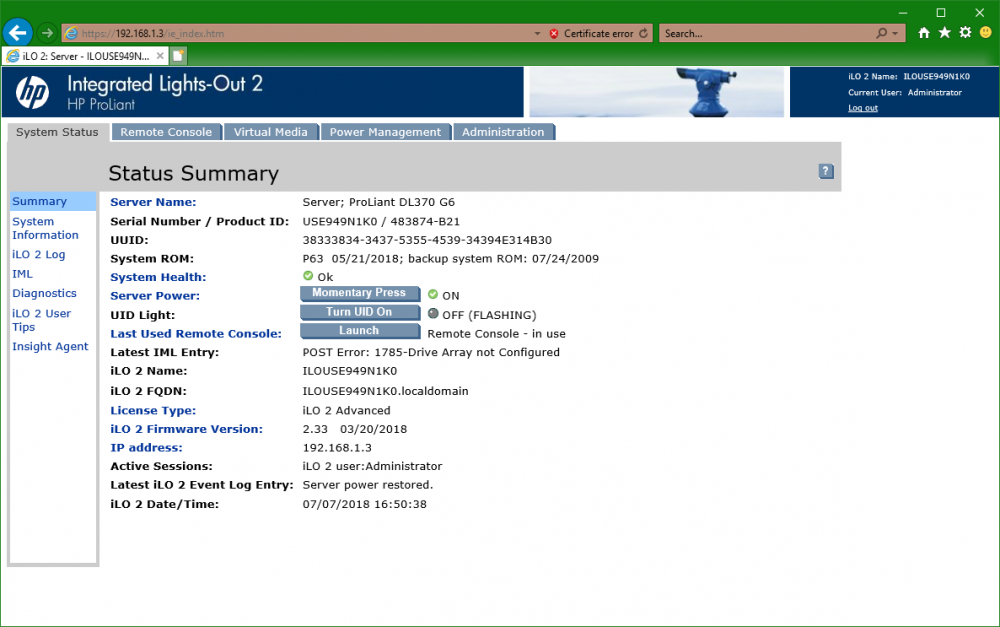The height and width of the screenshot is (627, 1000).
Task: Click the Turn UID On button
Action: tap(360, 312)
